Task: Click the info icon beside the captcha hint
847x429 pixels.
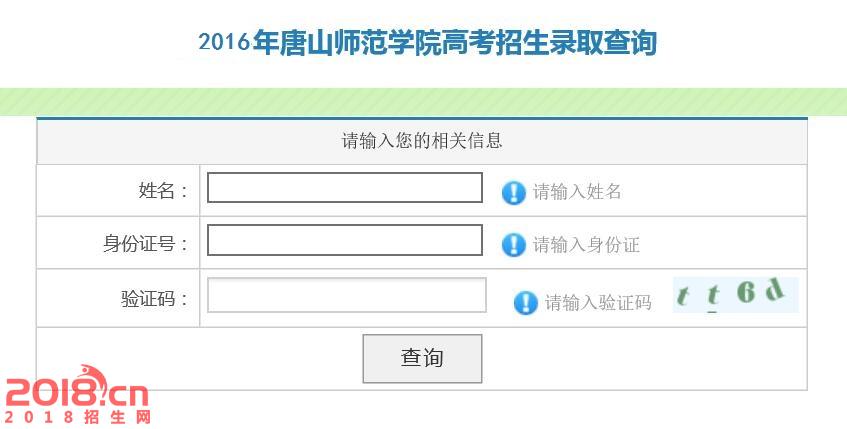Action: point(525,302)
